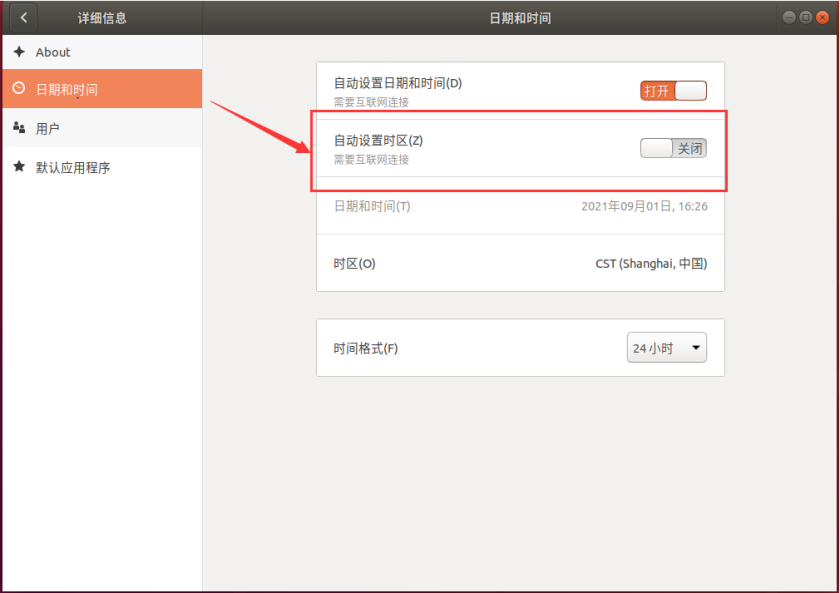This screenshot has height=593, width=840.
Task: Go back using the header arrow button
Action: [23, 18]
